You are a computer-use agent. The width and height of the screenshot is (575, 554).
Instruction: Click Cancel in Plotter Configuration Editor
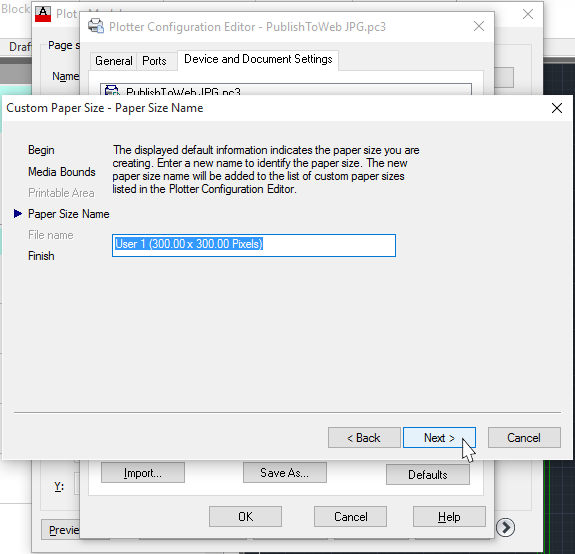coord(350,517)
